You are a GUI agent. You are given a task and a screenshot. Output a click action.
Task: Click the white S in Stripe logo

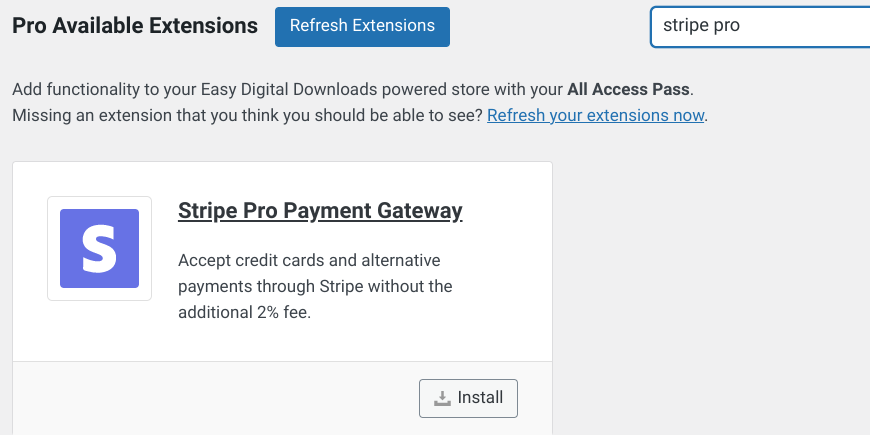pos(100,249)
